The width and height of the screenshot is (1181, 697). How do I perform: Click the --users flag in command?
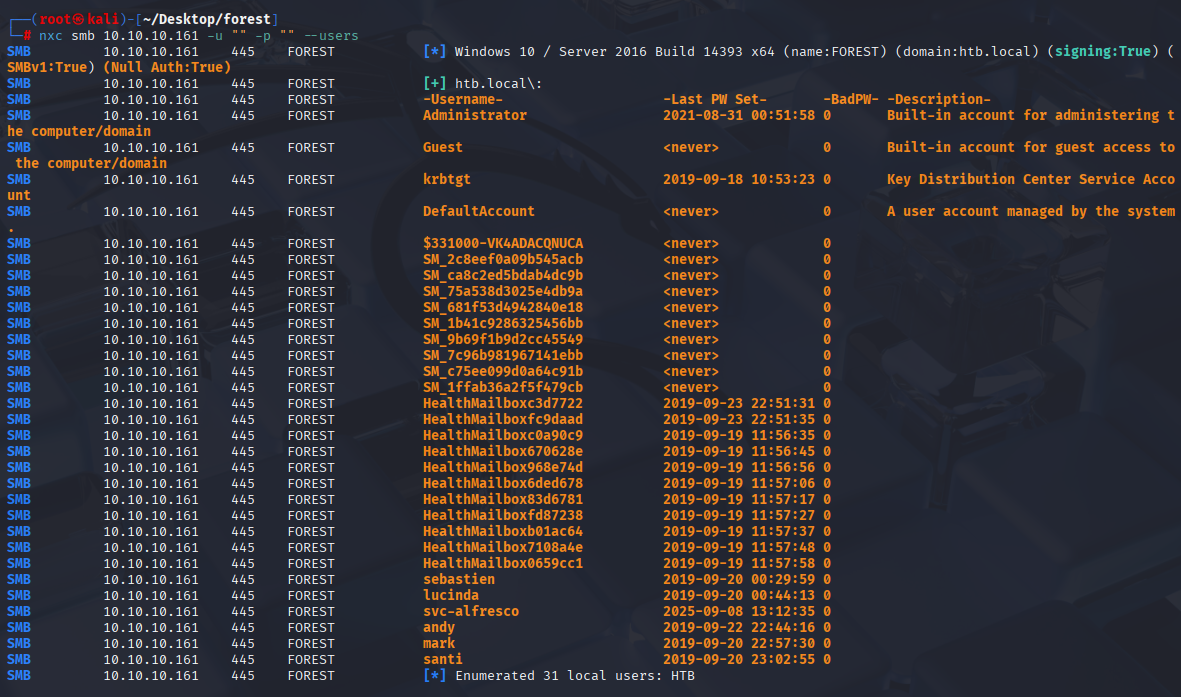coord(331,35)
